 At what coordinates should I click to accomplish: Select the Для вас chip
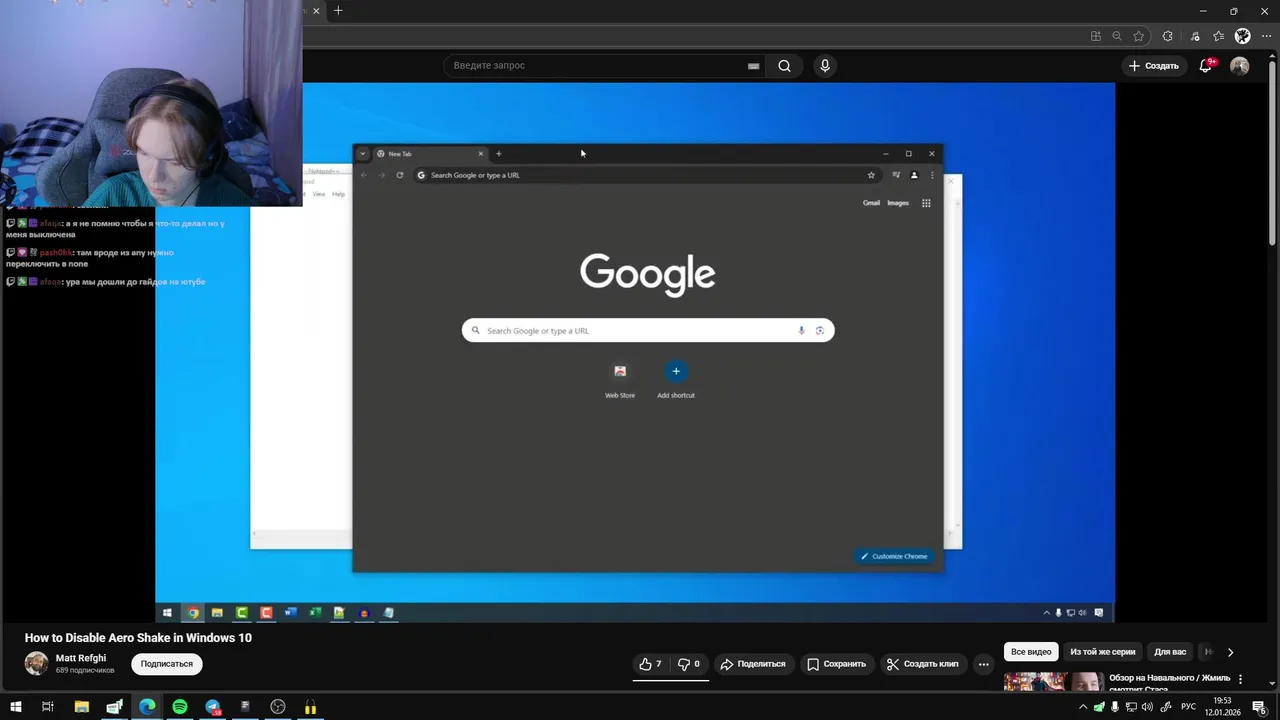pos(1170,652)
